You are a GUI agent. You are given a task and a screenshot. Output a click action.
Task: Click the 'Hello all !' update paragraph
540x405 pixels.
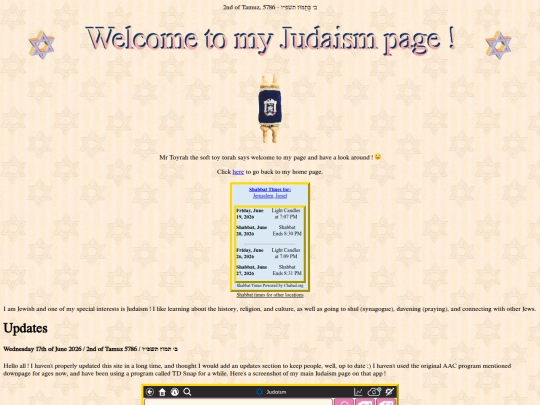click(x=257, y=370)
